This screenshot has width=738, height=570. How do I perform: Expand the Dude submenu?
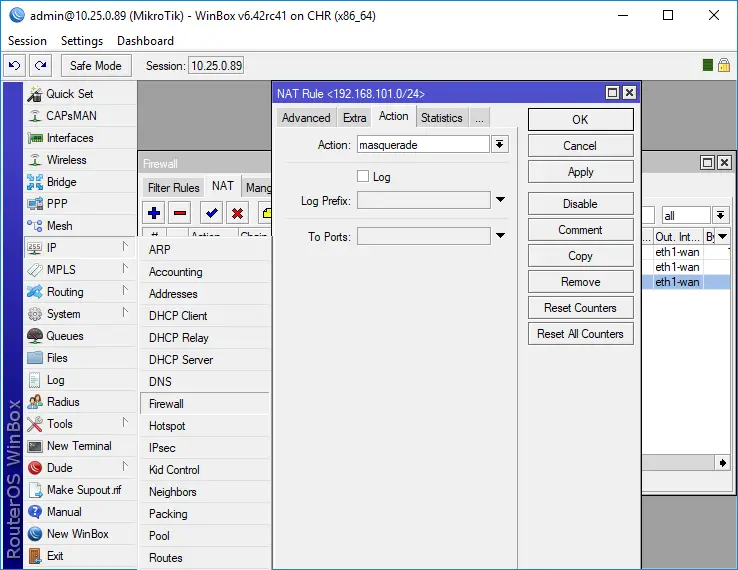pyautogui.click(x=125, y=466)
